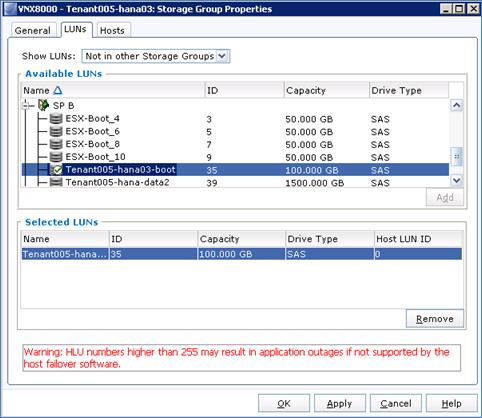
Task: Click the Remove button
Action: (x=435, y=319)
